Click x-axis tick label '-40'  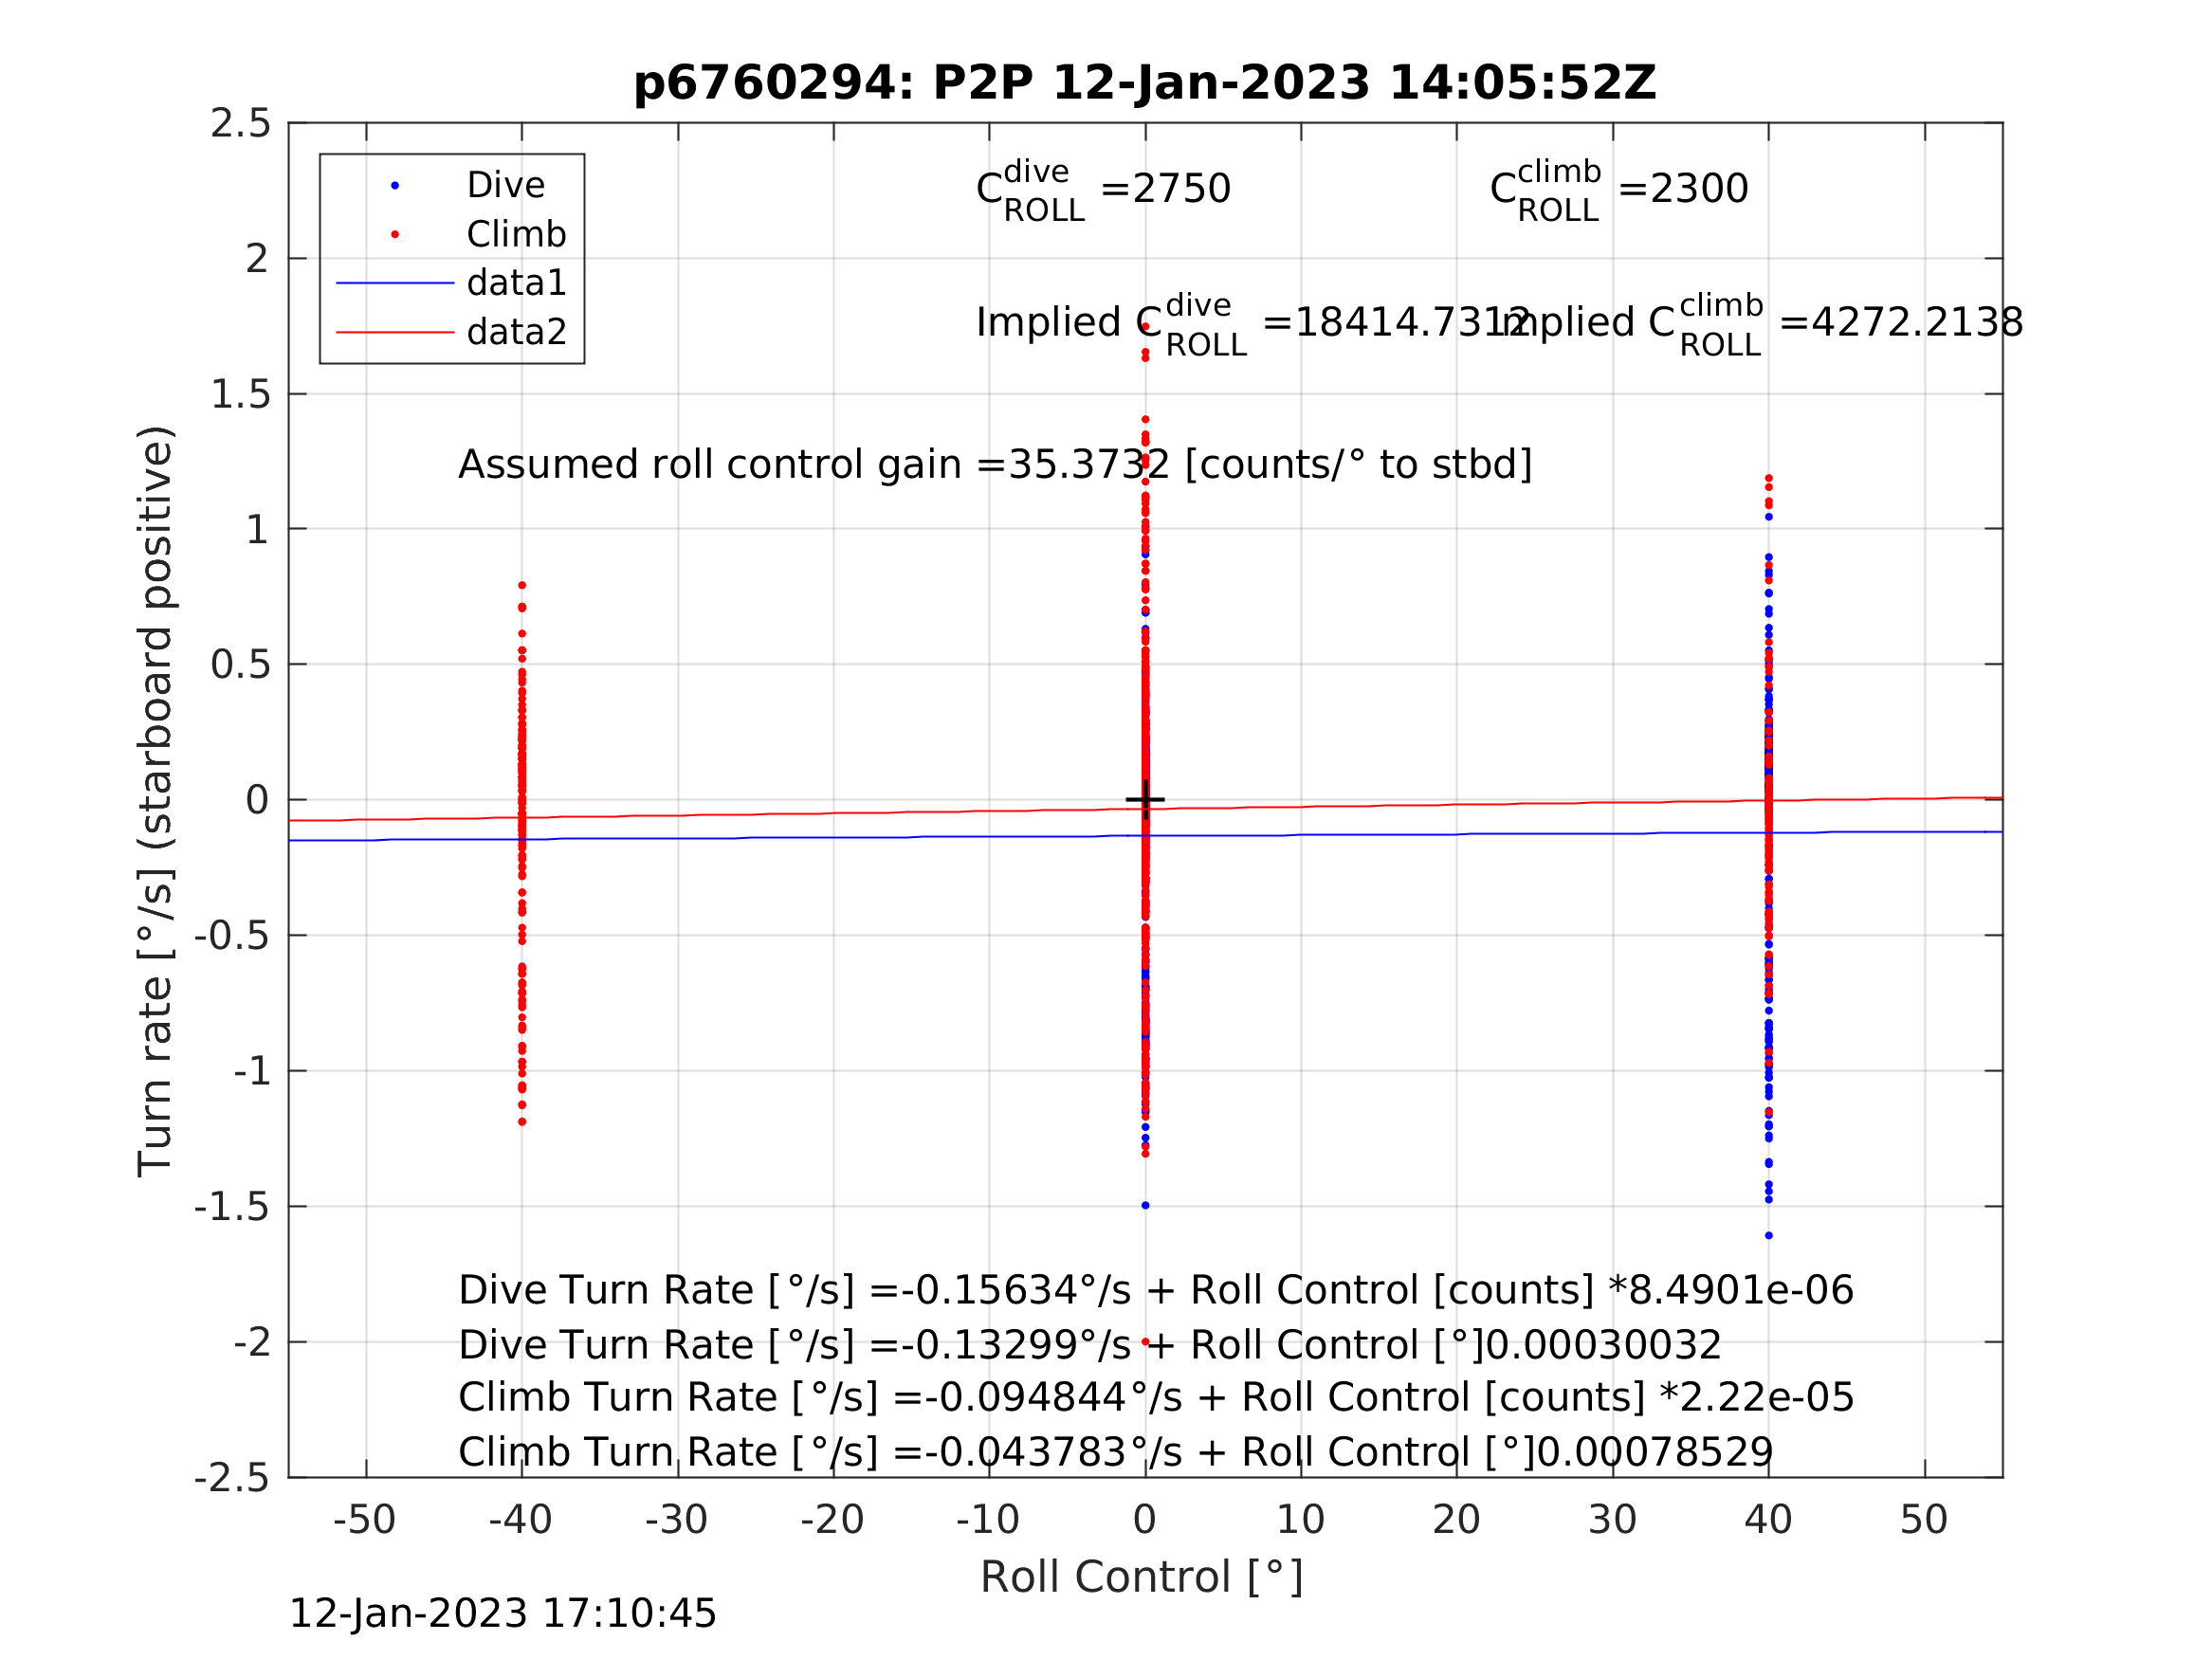[x=521, y=1520]
